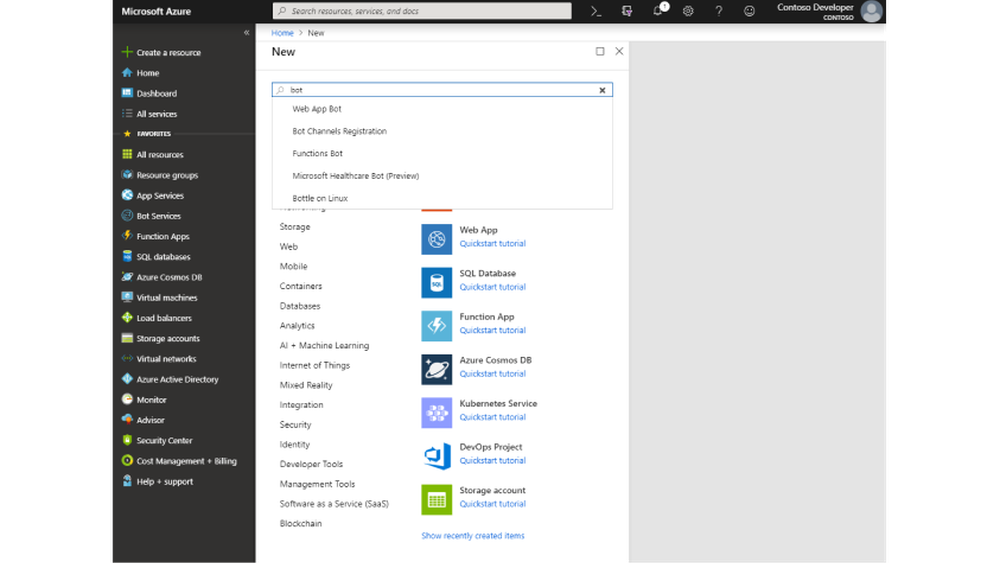The image size is (1000, 563).
Task: Click the Storage accounts icon
Action: click(127, 338)
